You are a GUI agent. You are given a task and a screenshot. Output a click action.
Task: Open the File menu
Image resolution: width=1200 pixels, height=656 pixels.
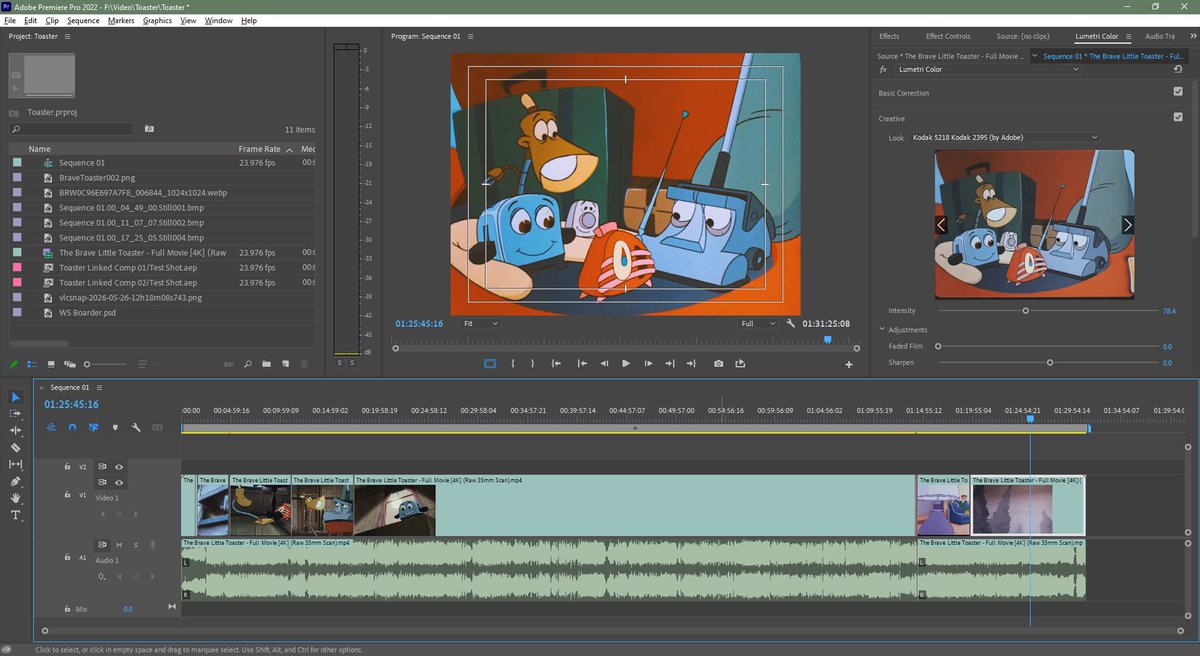pos(10,20)
